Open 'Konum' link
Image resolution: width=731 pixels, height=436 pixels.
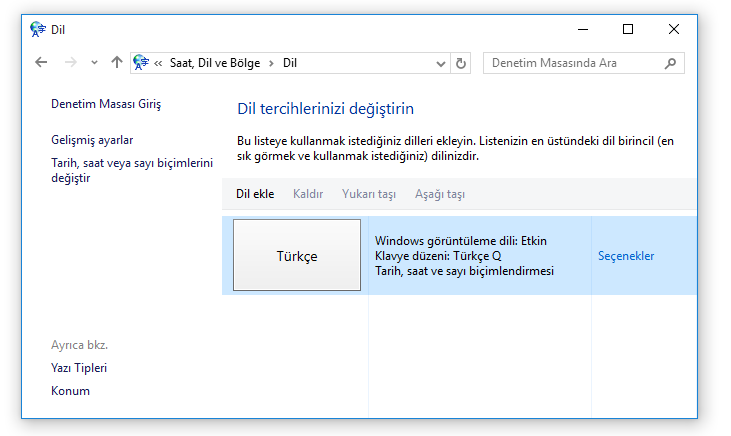(70, 391)
